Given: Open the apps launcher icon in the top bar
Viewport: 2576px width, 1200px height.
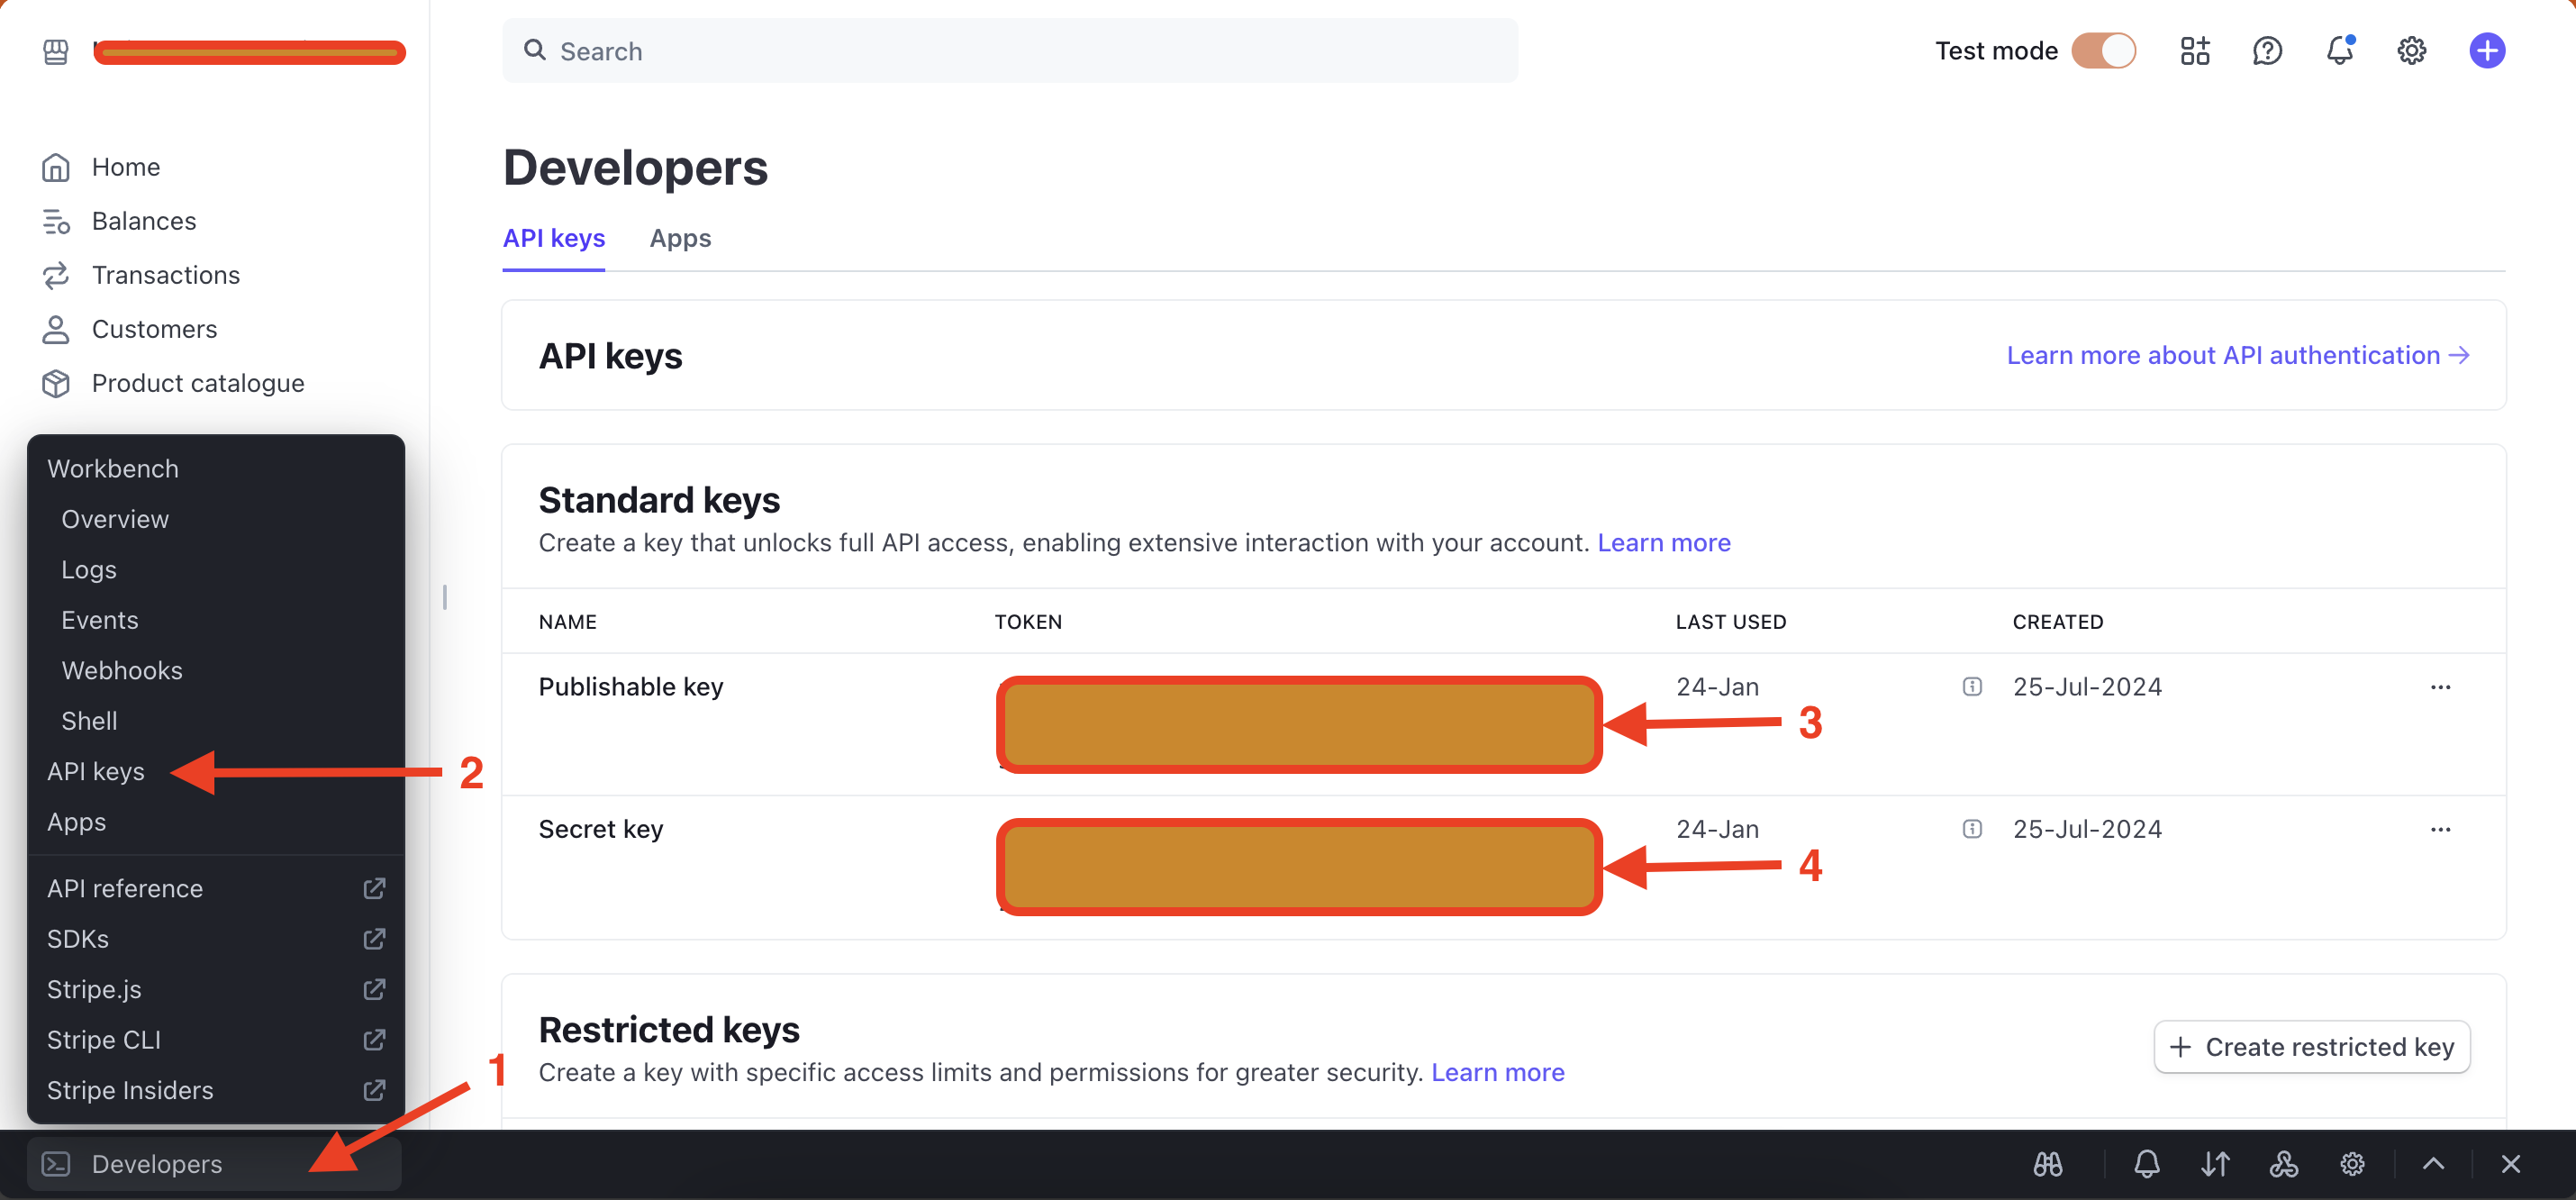Looking at the screenshot, I should click(x=2196, y=50).
